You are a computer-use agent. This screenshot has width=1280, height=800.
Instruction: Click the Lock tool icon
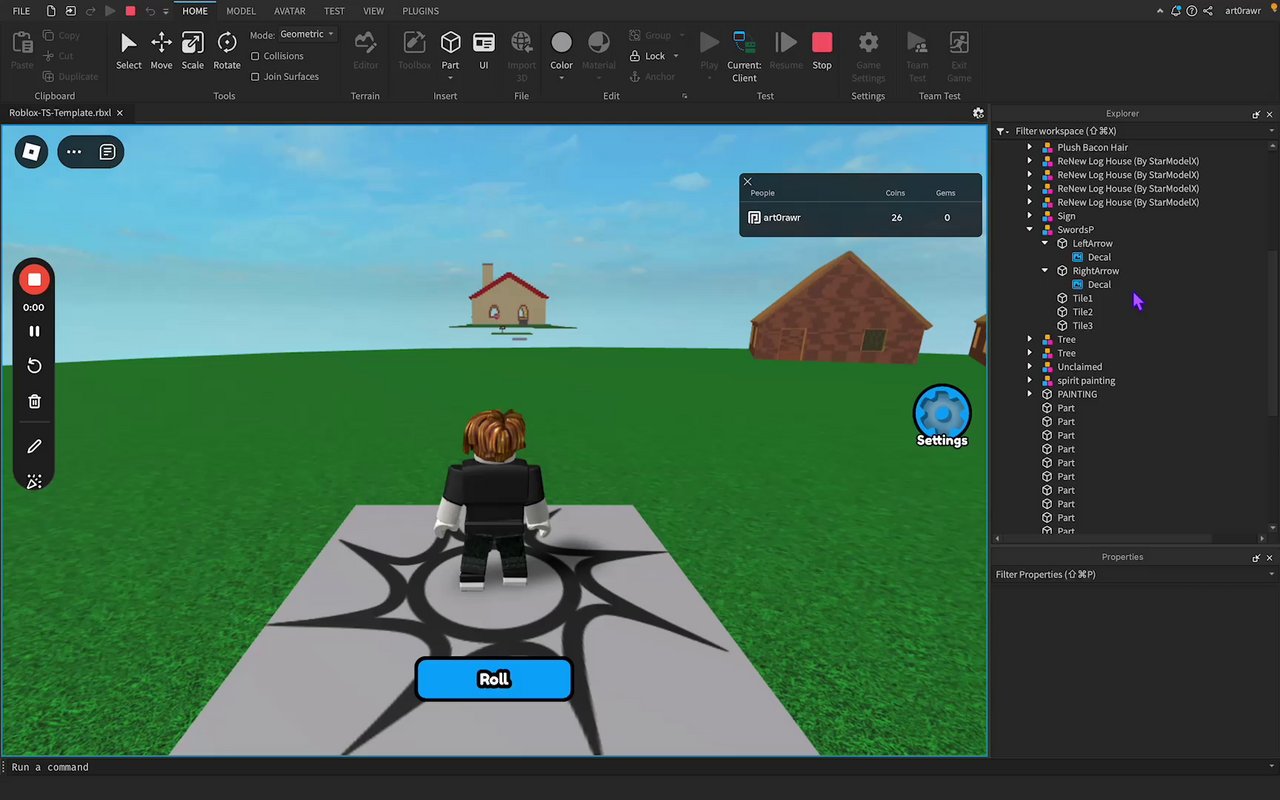(x=634, y=56)
